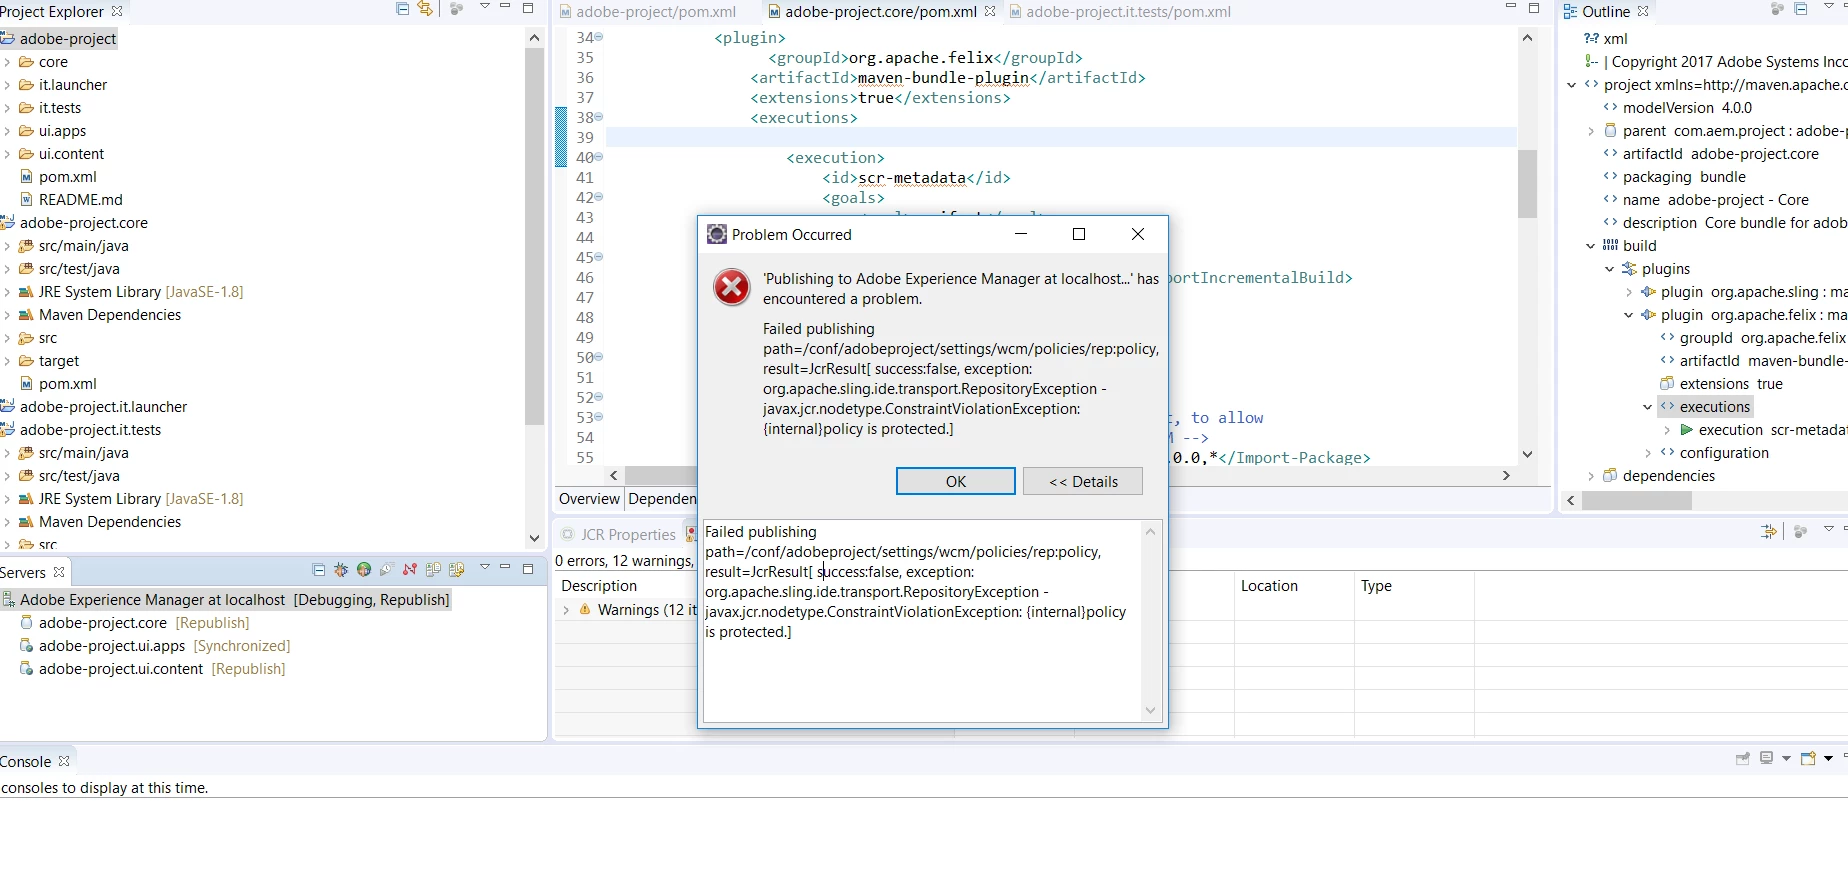This screenshot has width=1848, height=889.
Task: Expand the ui.apps folder
Action: click(x=7, y=131)
